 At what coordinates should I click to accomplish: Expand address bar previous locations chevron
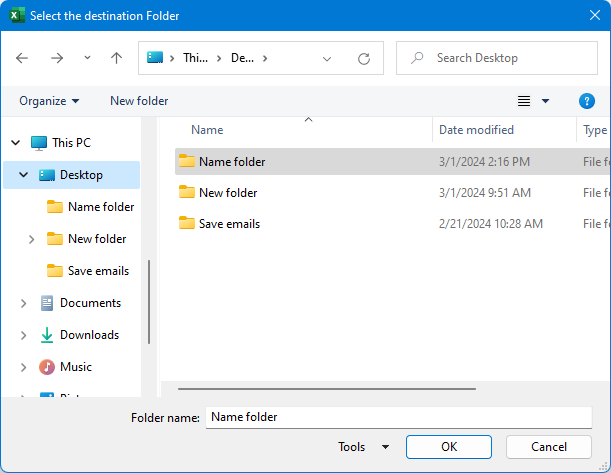click(x=327, y=58)
